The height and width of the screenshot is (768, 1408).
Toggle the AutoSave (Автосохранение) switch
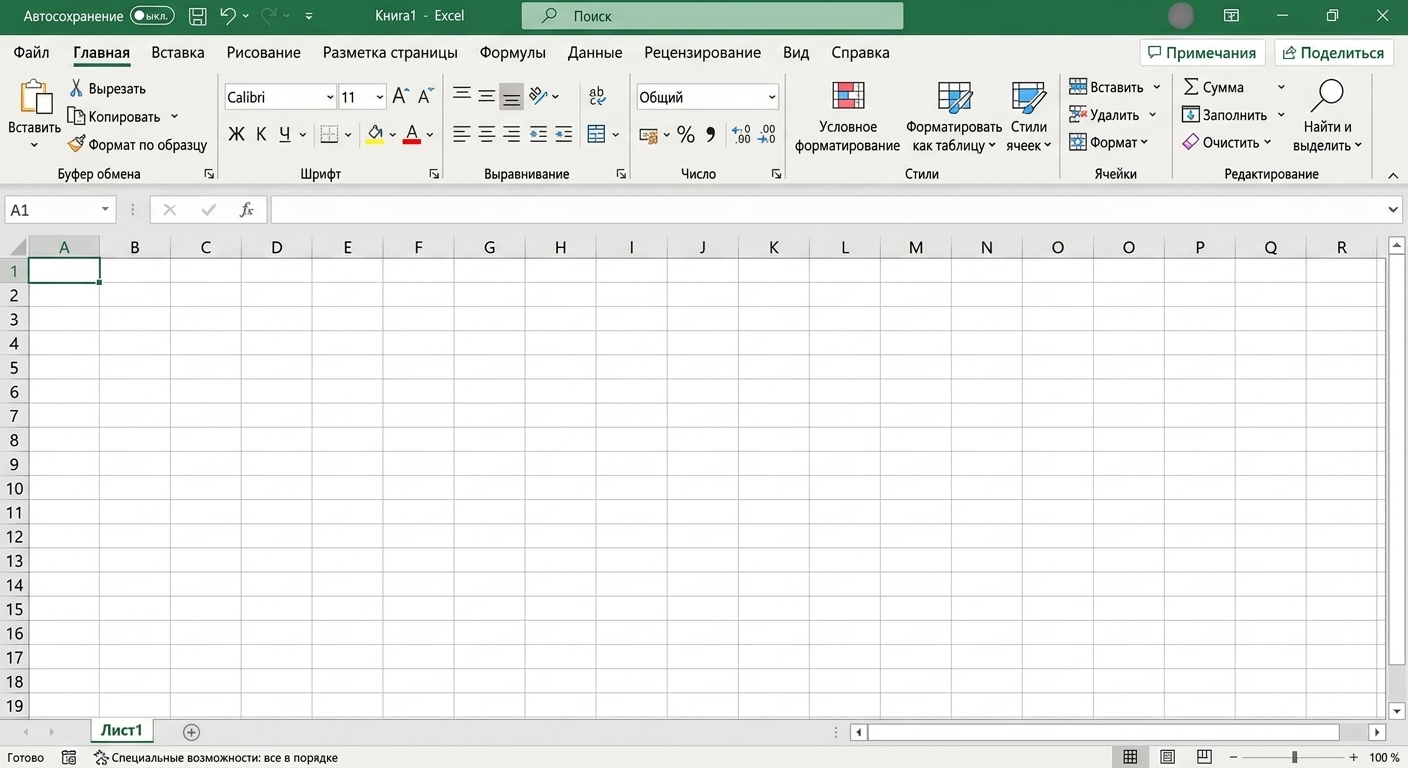(152, 16)
